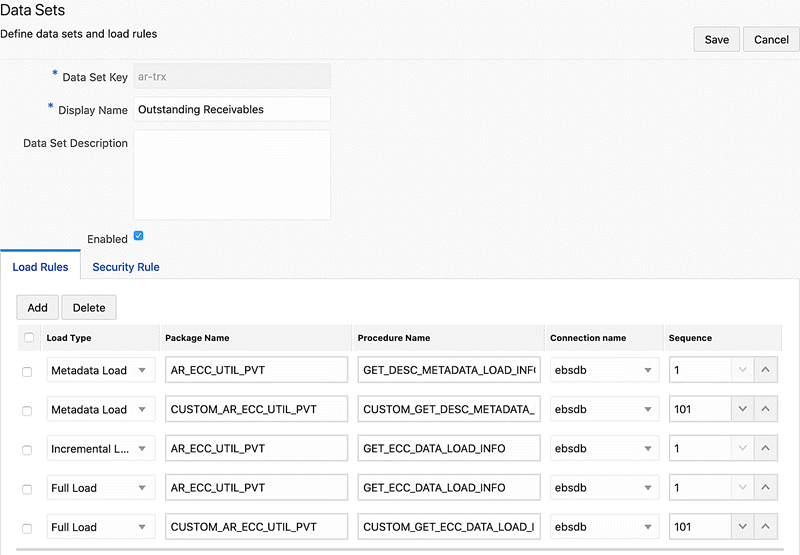Image resolution: width=800 pixels, height=555 pixels.
Task: Click into the Data Set Description box
Action: (x=232, y=174)
